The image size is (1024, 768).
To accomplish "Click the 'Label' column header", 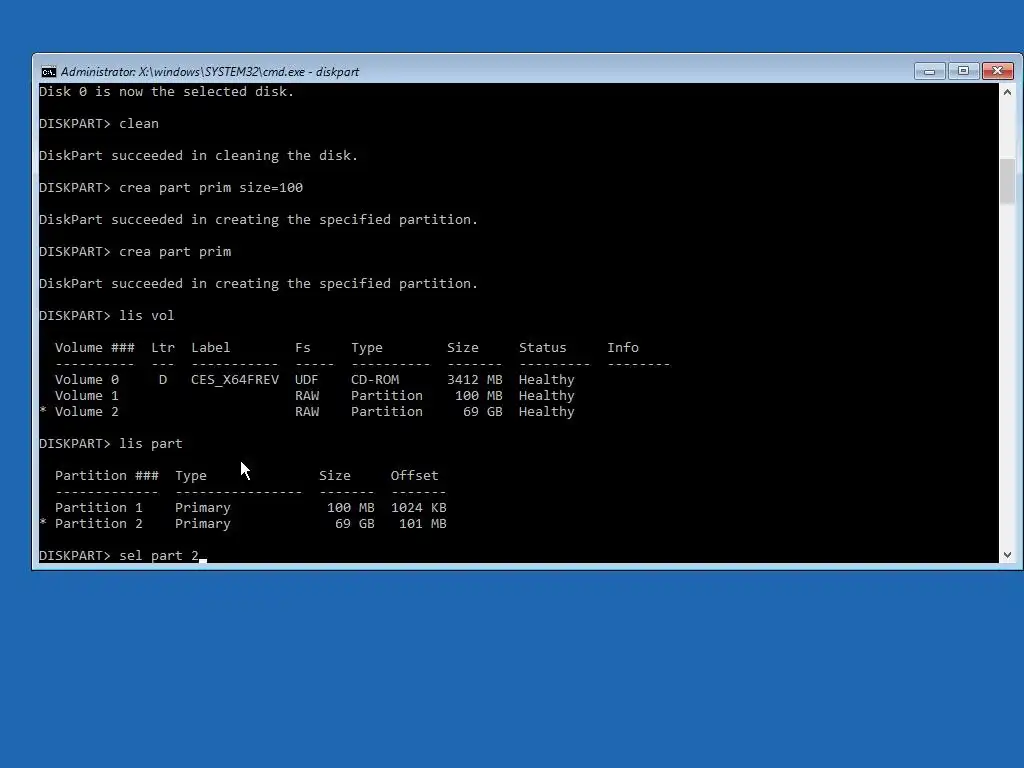I will 210,347.
